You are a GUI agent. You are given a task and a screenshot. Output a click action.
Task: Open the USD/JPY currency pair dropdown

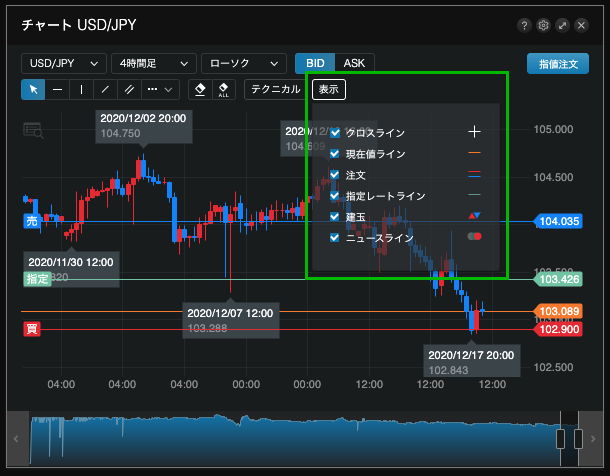point(63,63)
